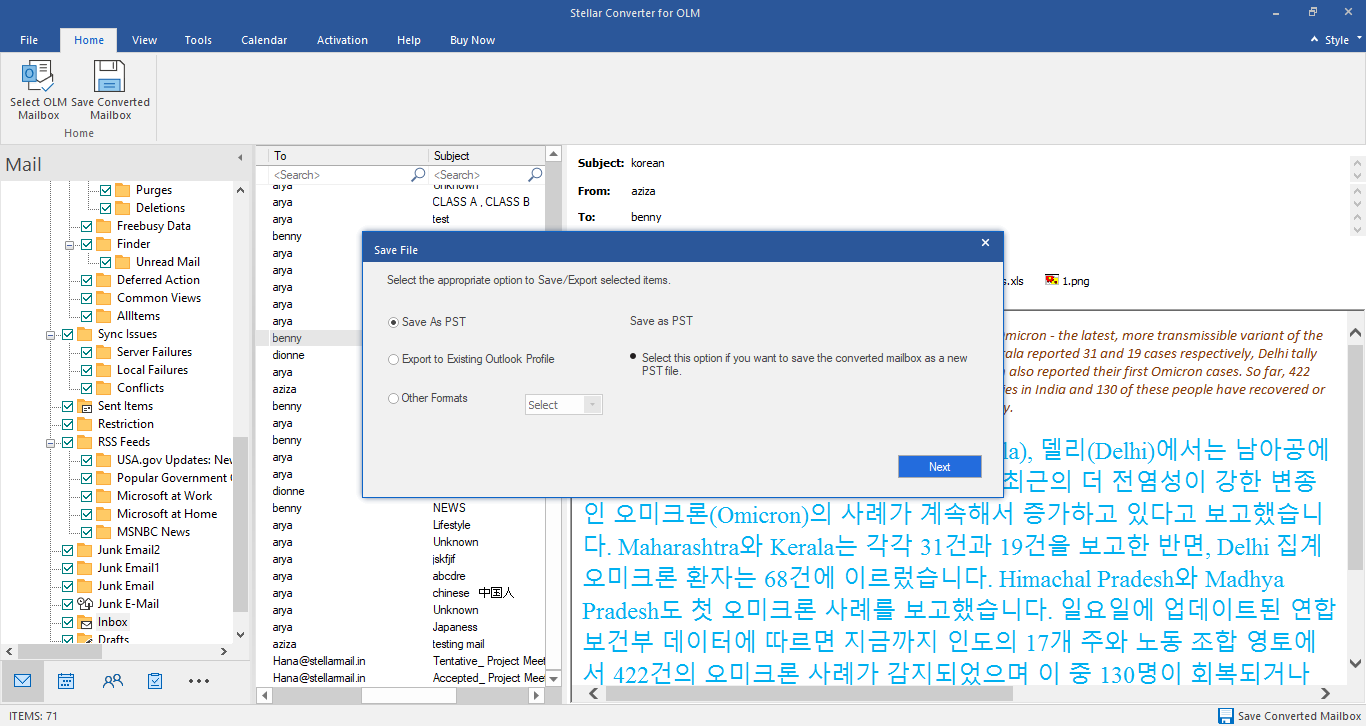
Task: Uncheck the Sent Items folder checkbox
Action: [68, 406]
